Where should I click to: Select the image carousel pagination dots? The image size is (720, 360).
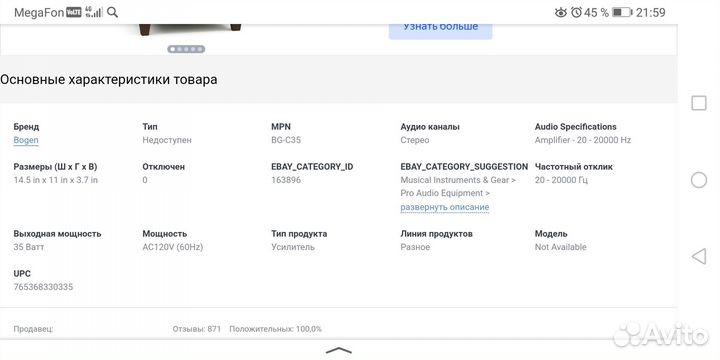pyautogui.click(x=186, y=49)
